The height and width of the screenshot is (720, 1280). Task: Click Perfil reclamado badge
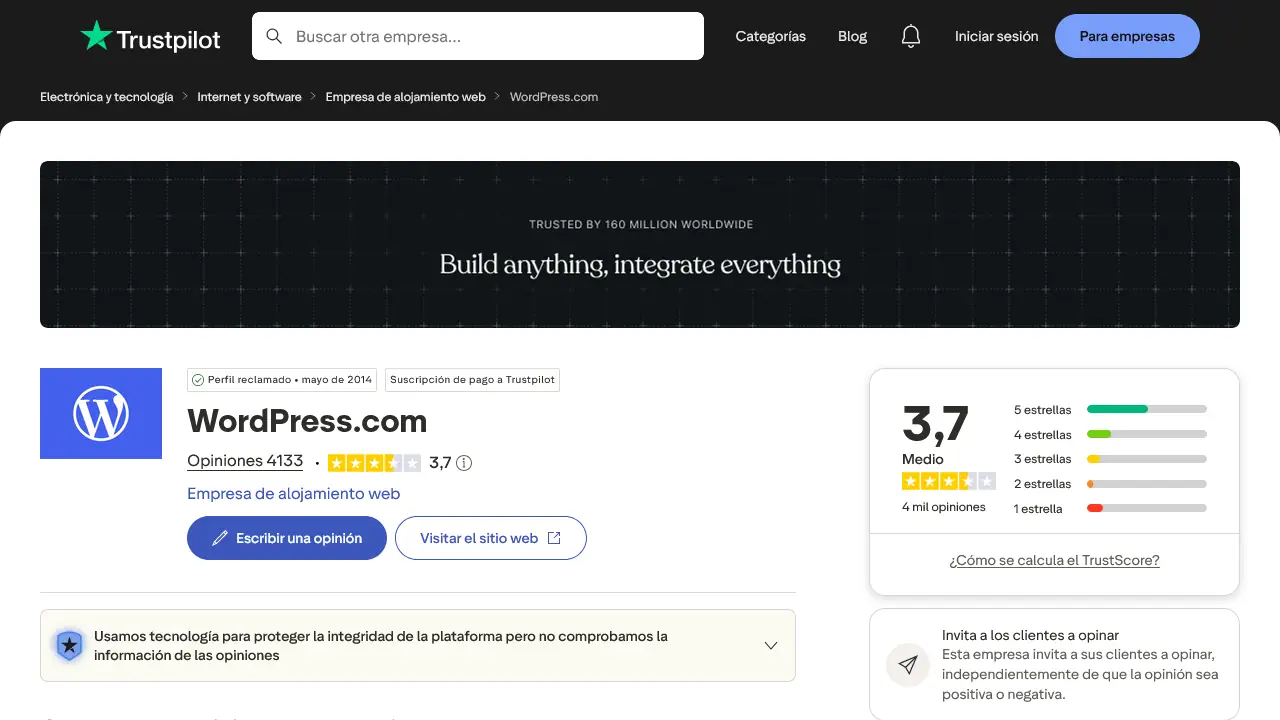(282, 380)
